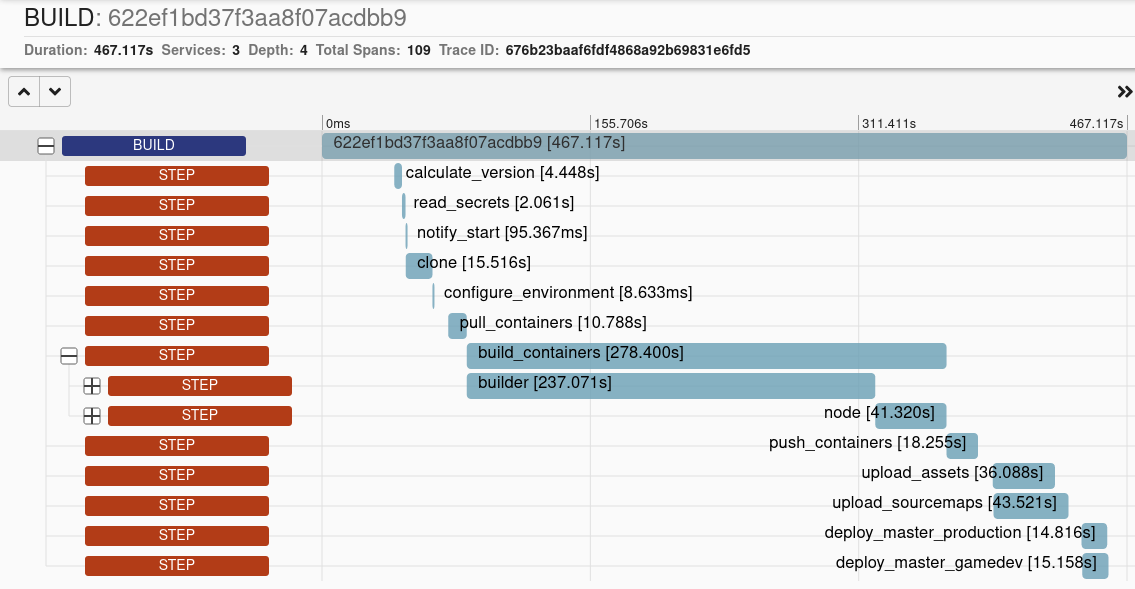The image size is (1135, 589).
Task: Open build_containers span bar
Action: point(706,356)
